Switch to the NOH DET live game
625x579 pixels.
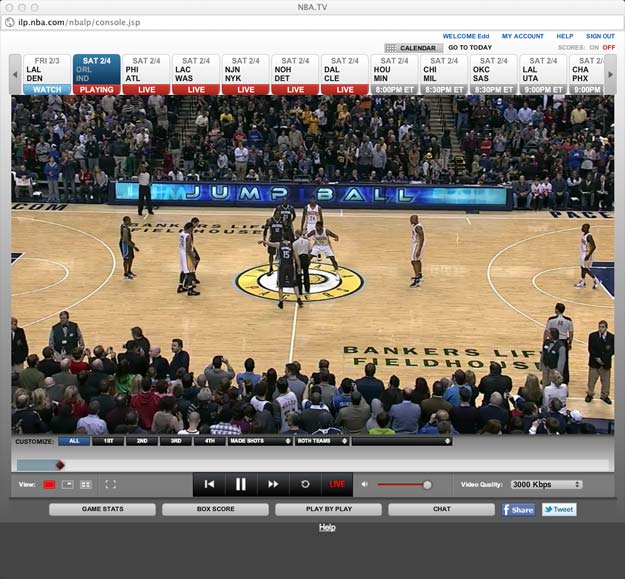point(295,75)
